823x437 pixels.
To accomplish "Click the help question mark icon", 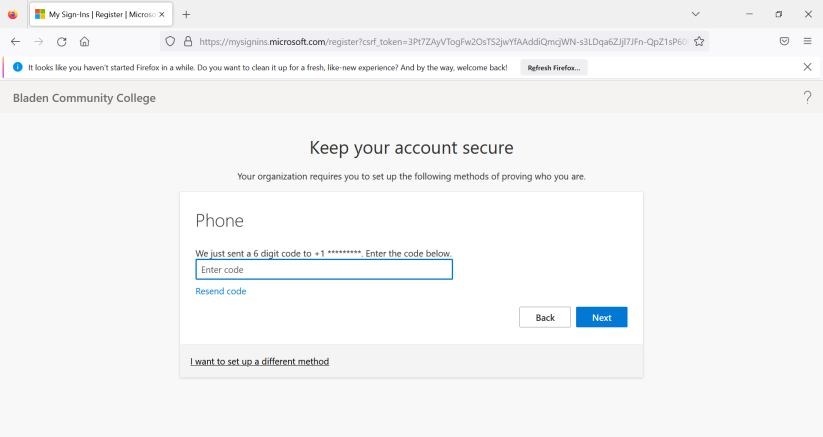I will (807, 97).
